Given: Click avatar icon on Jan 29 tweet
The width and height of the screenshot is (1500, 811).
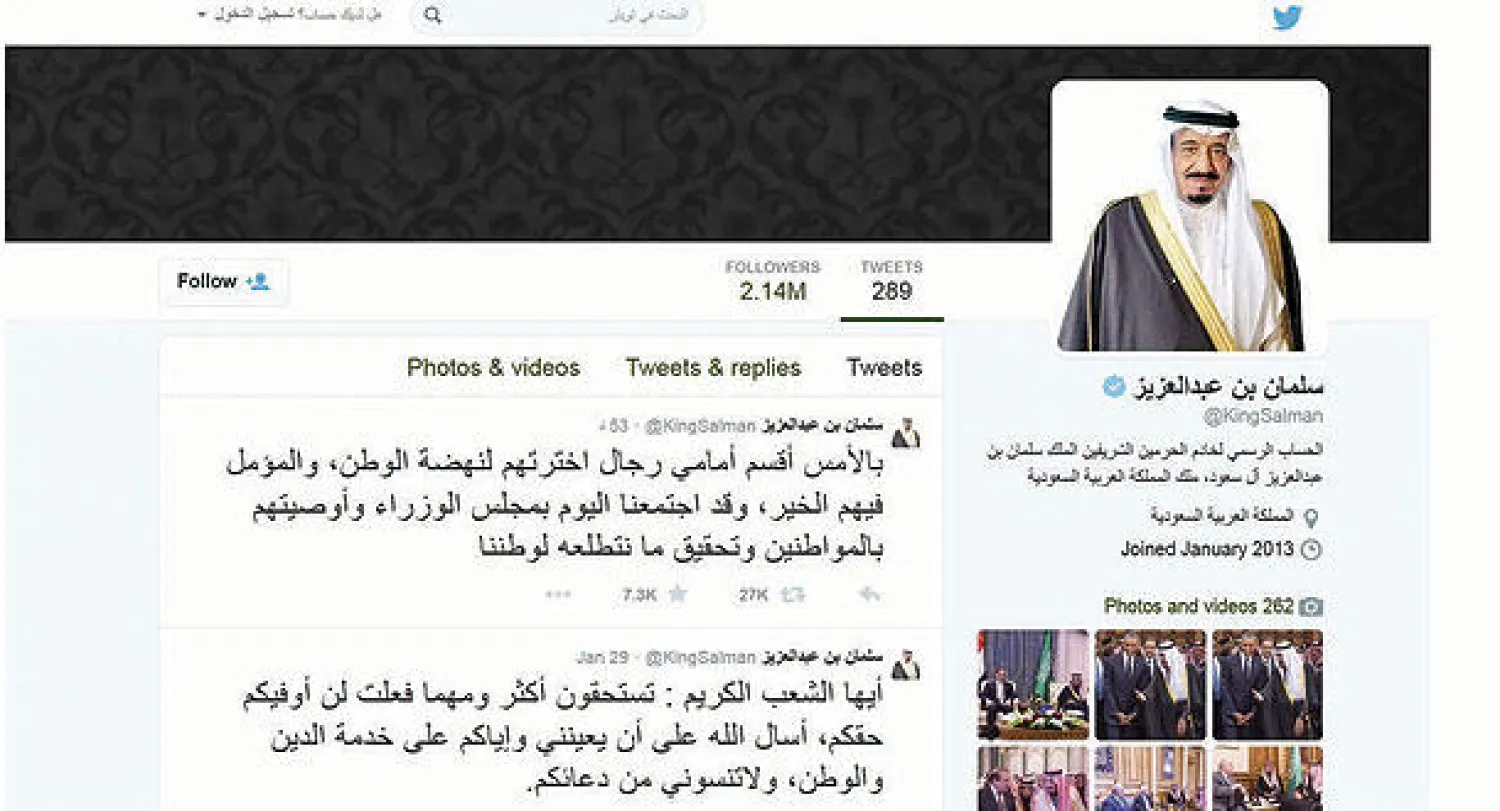Looking at the screenshot, I should (x=905, y=666).
